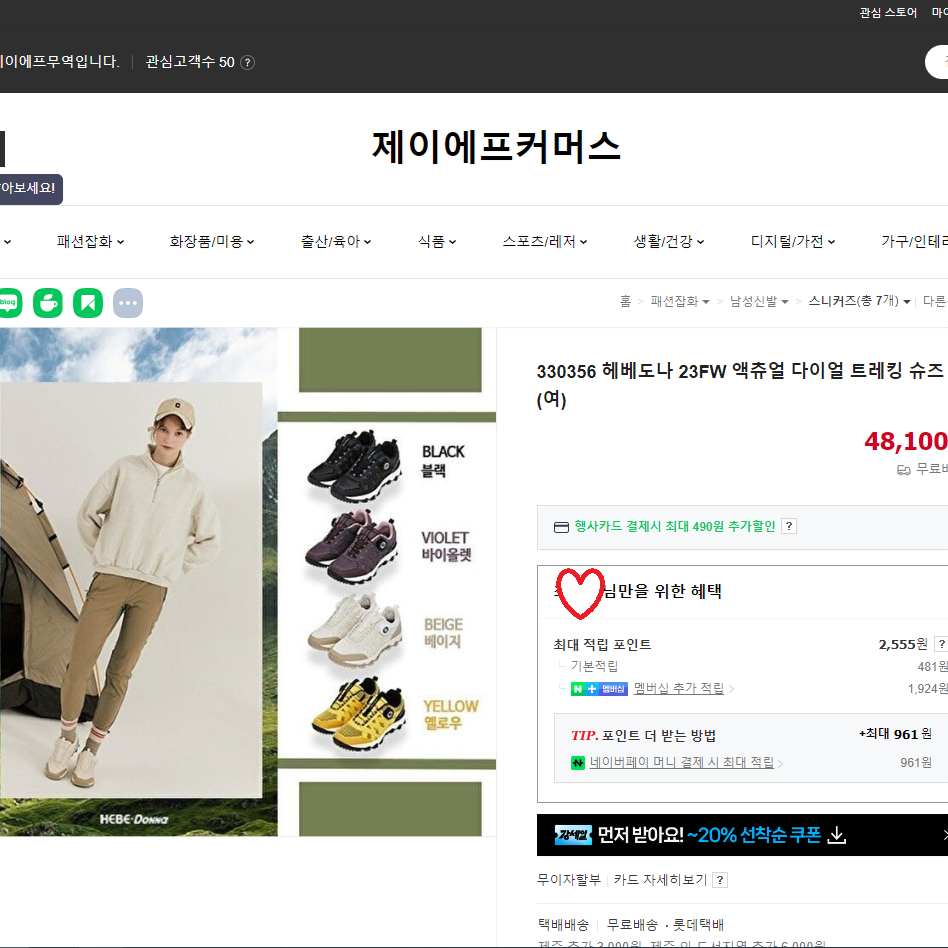Image resolution: width=948 pixels, height=948 pixels.
Task: Click the TIP. 포인트 더 받는 방법 heading
Action: point(643,736)
